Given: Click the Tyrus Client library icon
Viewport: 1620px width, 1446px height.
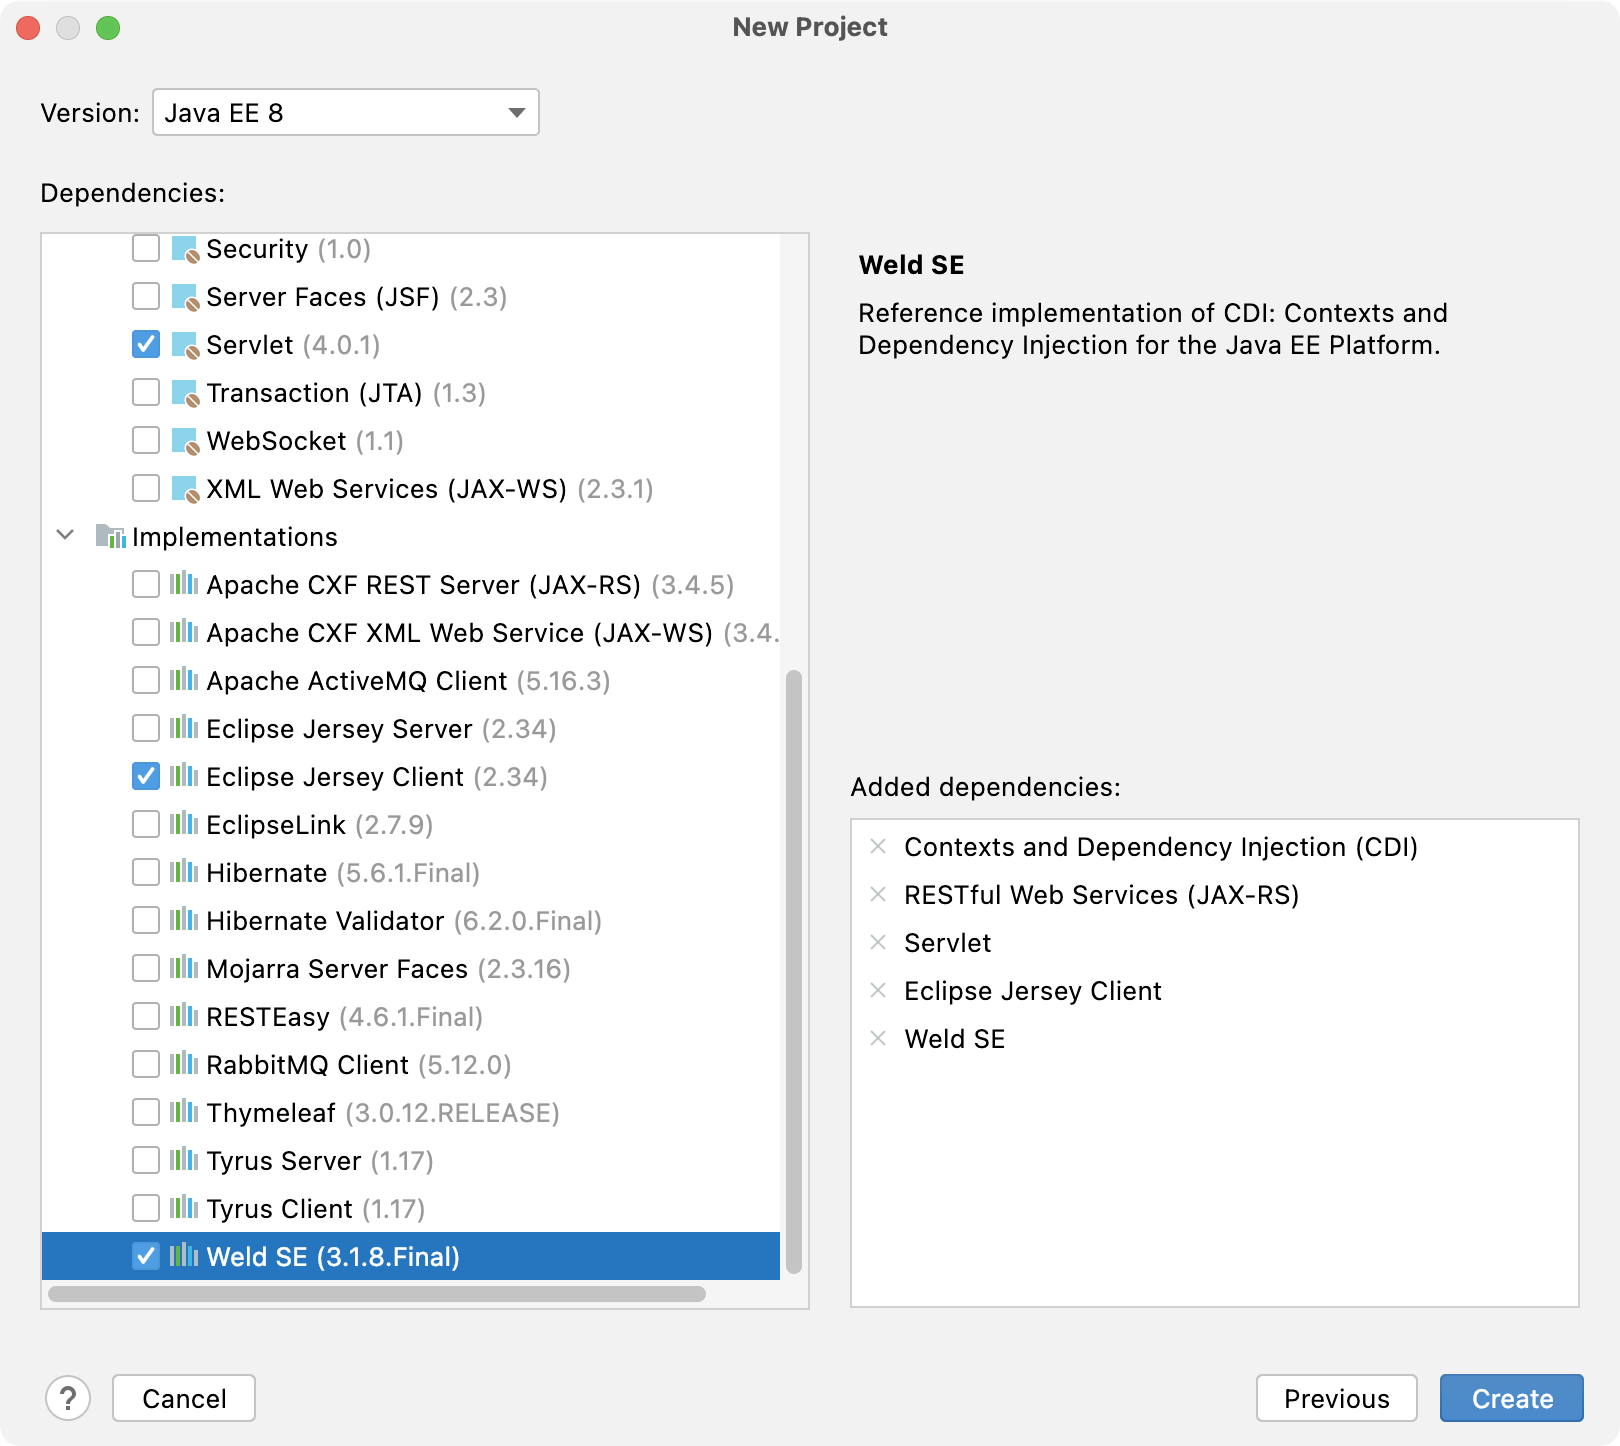Looking at the screenshot, I should pyautogui.click(x=184, y=1208).
